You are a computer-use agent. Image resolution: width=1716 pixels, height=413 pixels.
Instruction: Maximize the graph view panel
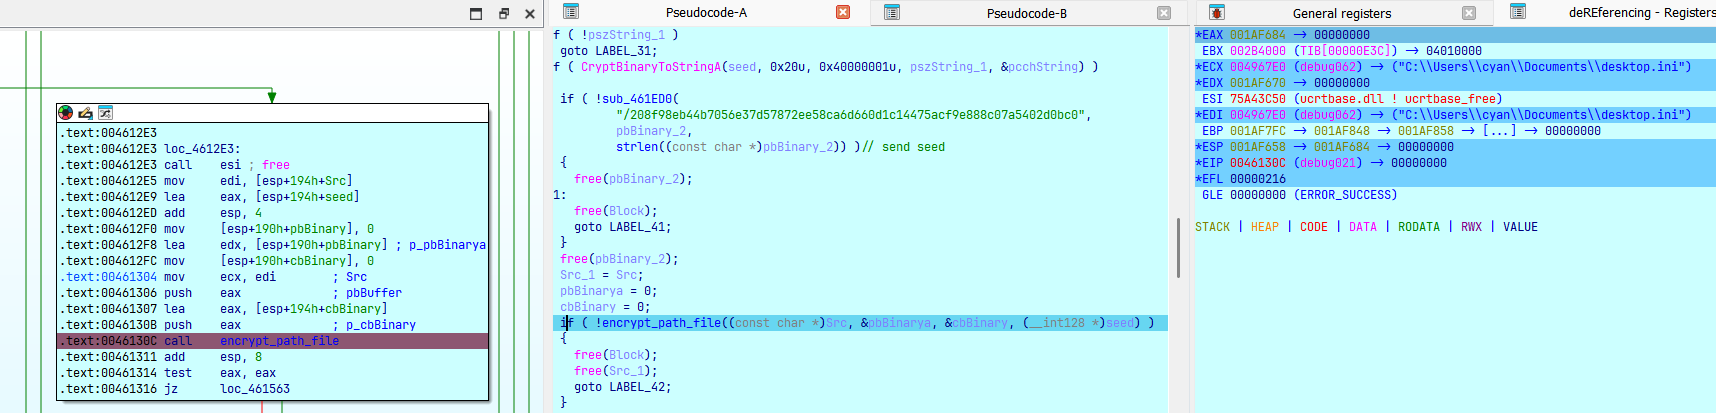tap(476, 13)
